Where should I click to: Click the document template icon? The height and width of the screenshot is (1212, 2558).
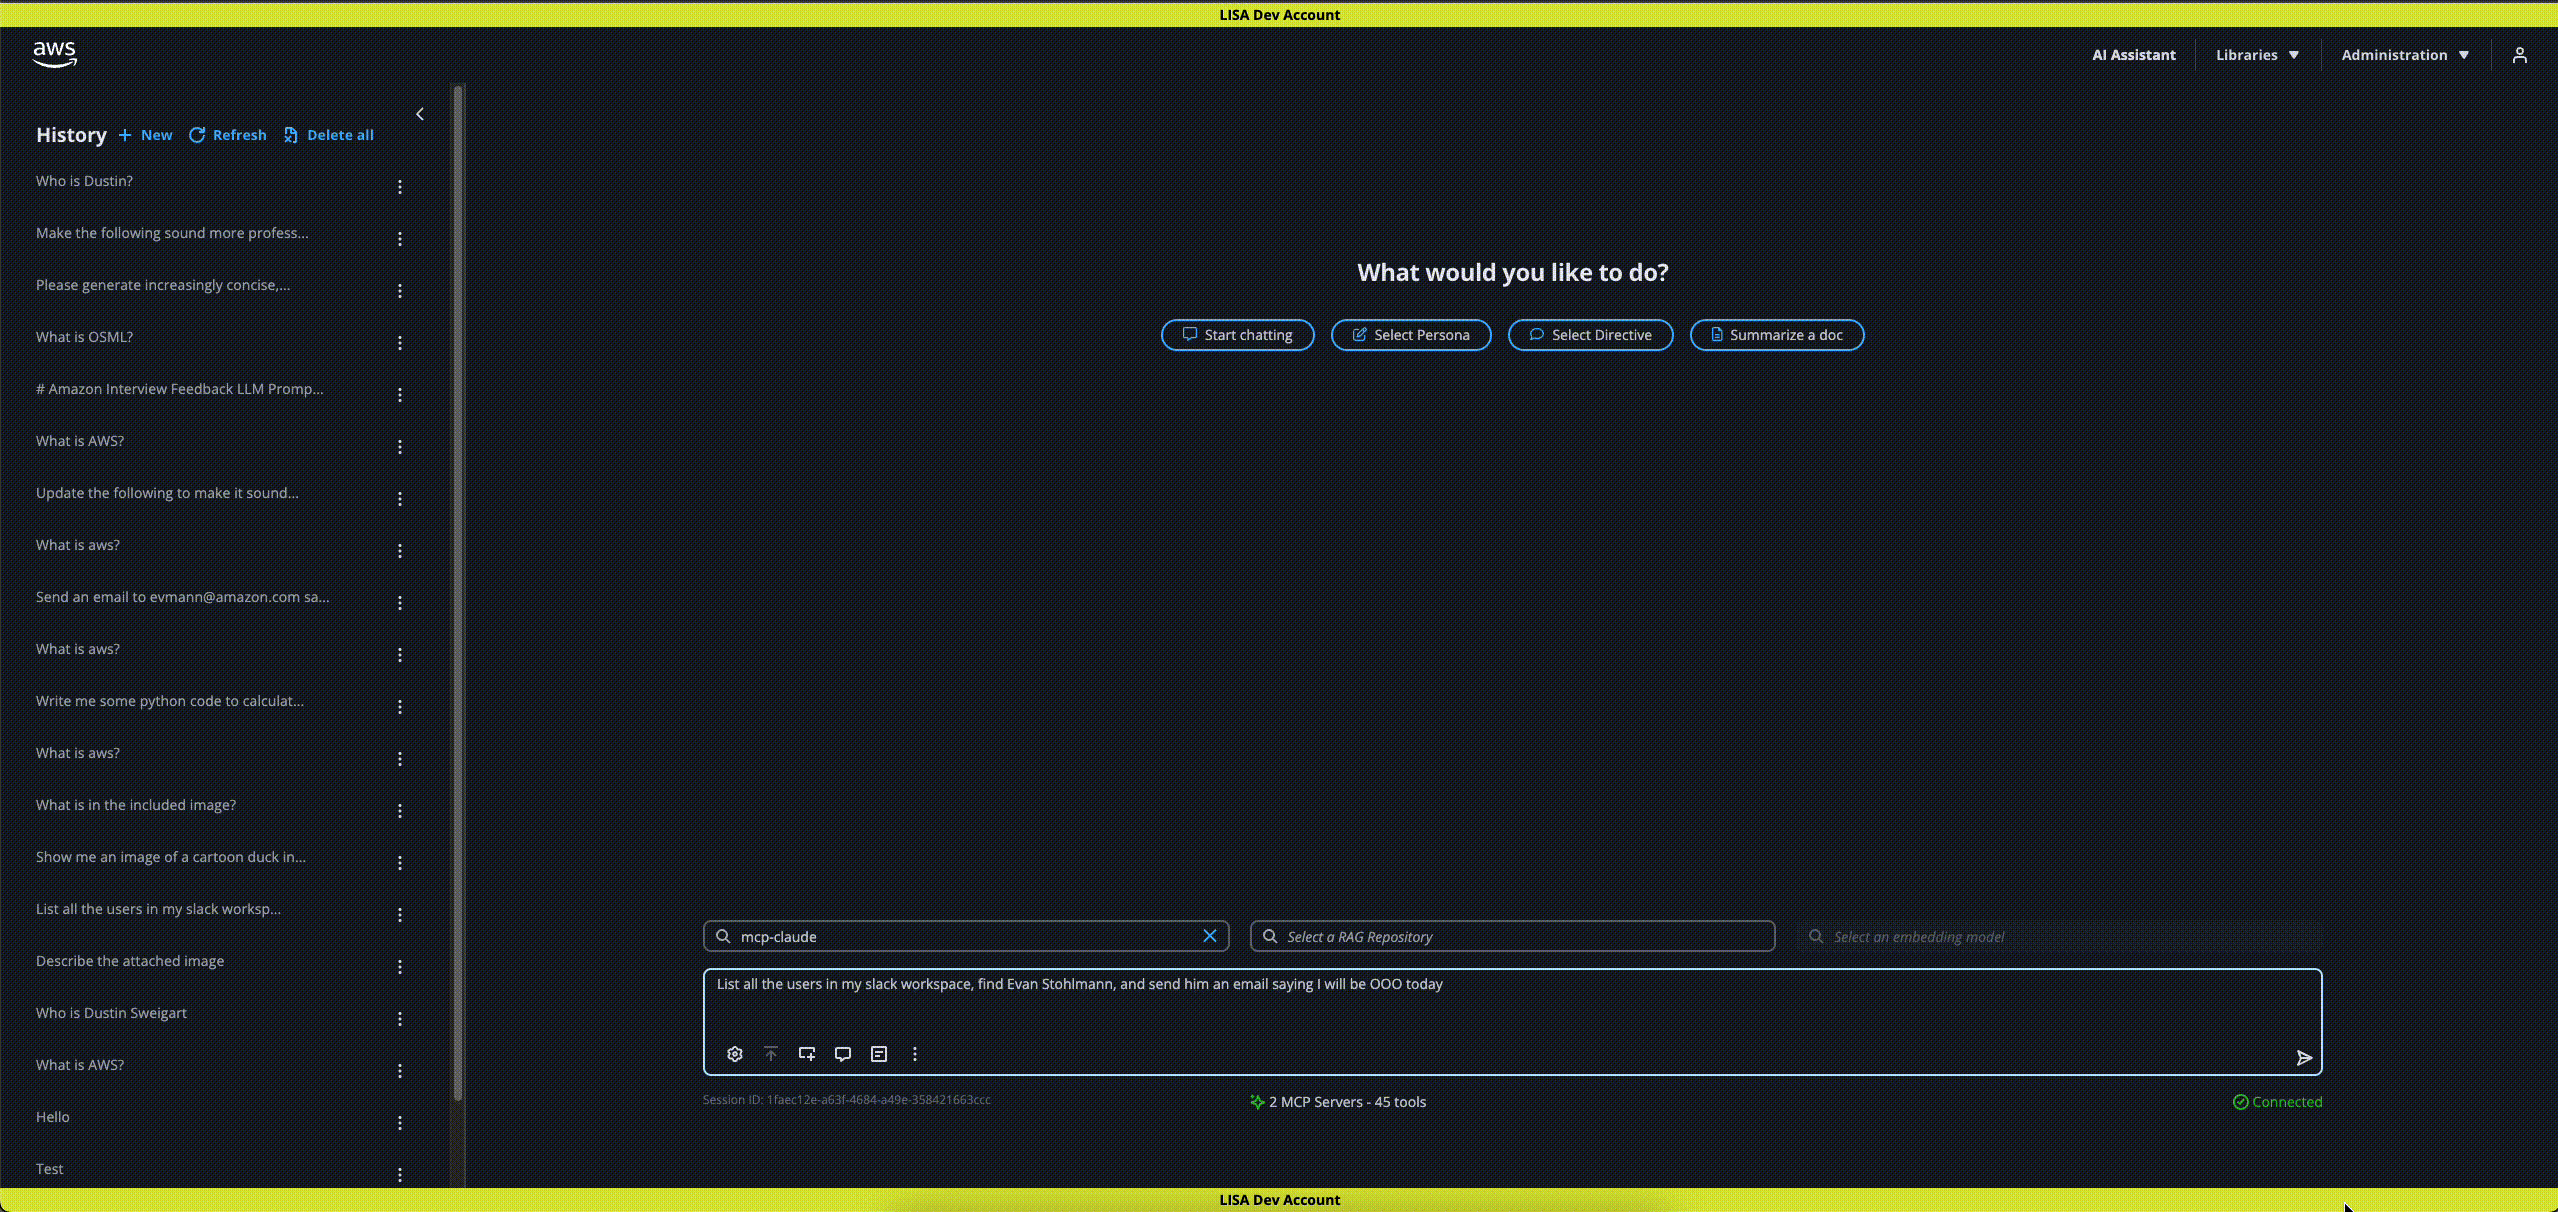[879, 1054]
